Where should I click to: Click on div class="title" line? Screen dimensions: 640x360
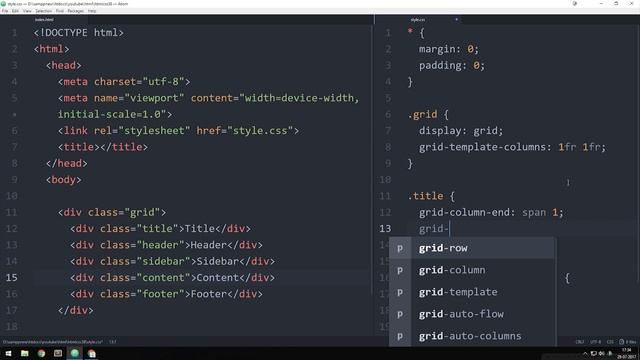[160, 229]
